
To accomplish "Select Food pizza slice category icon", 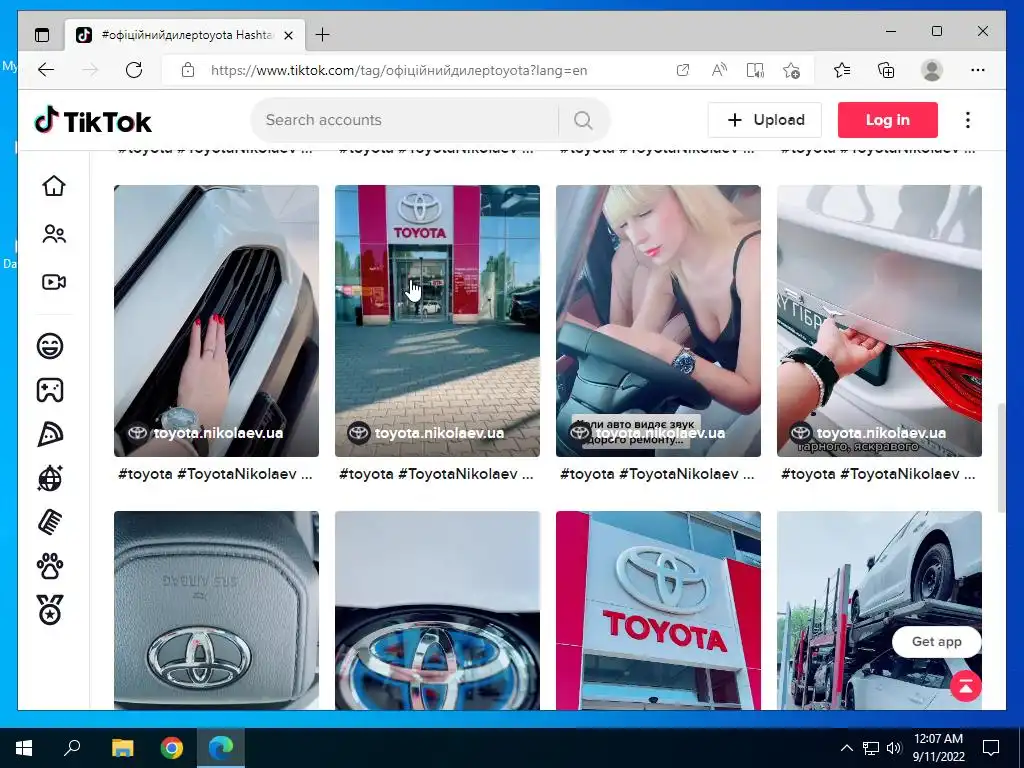I will 50,434.
